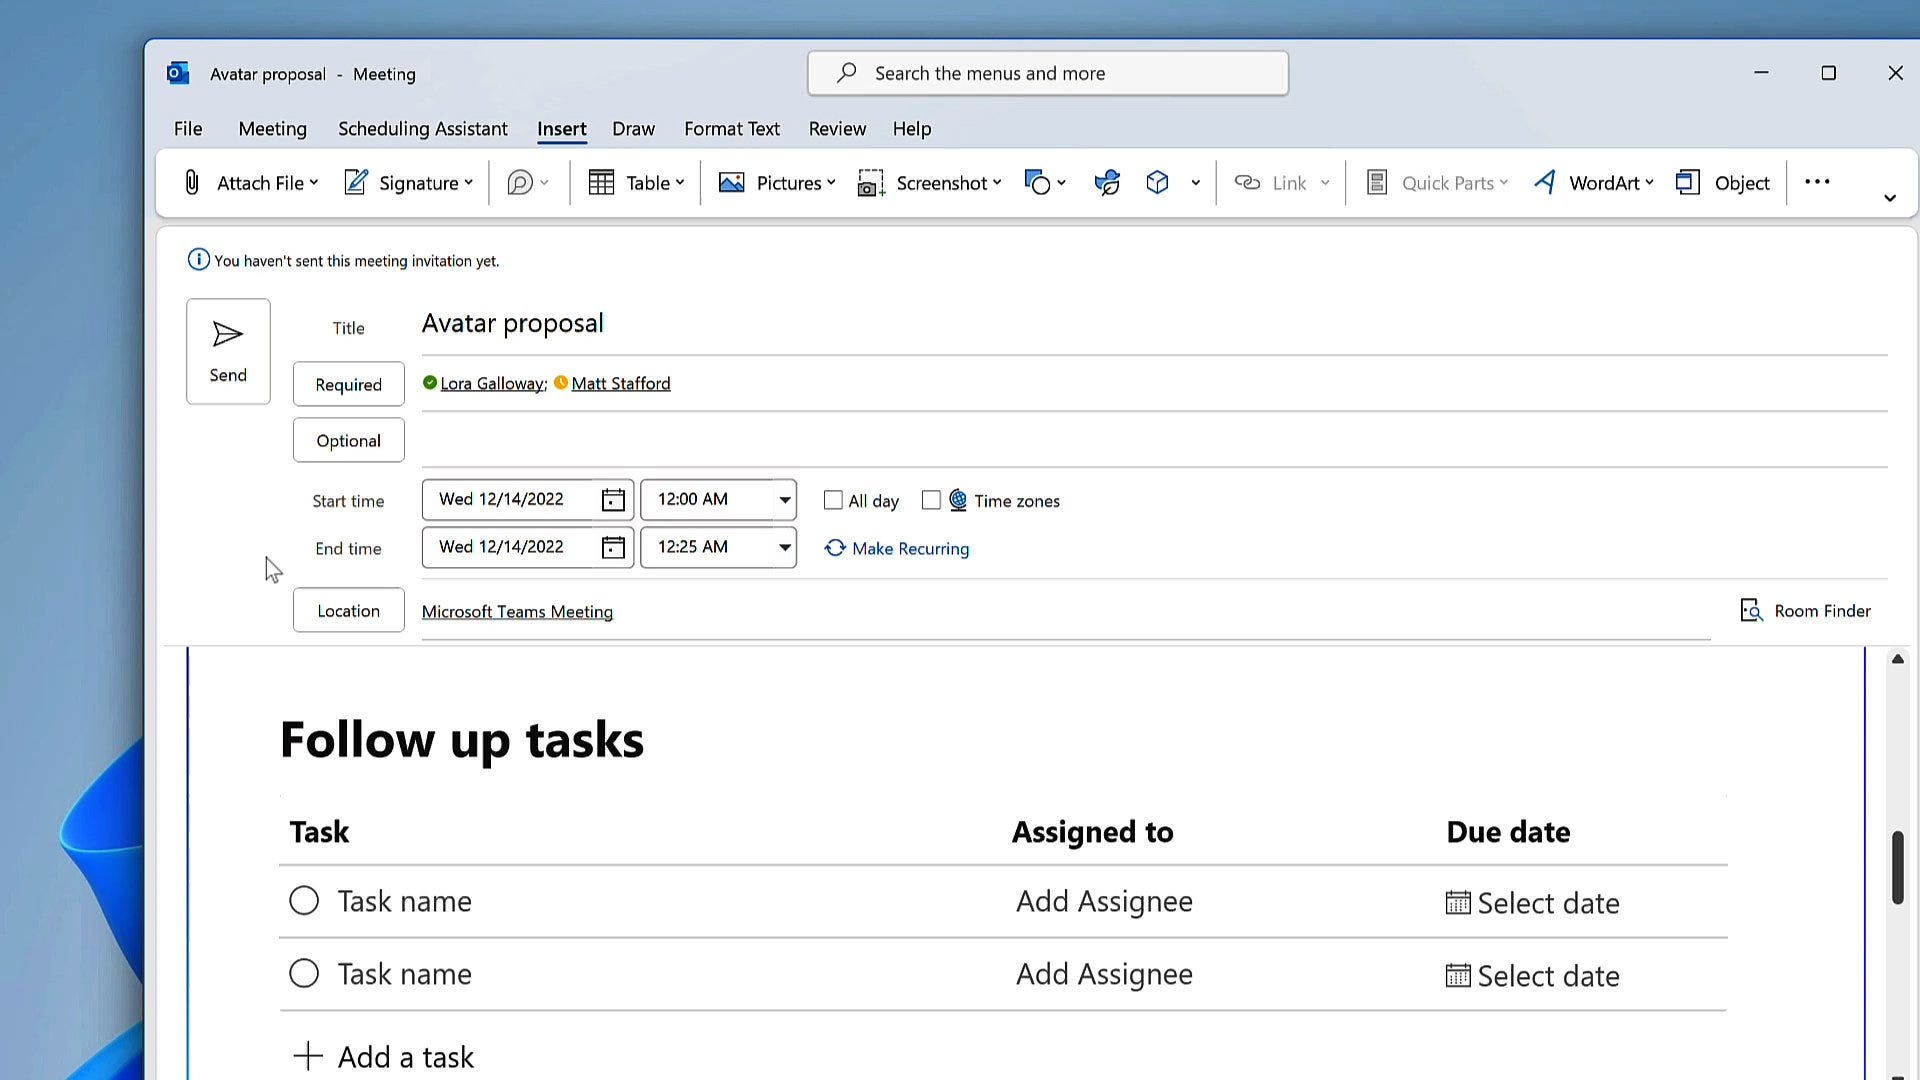Switch to Scheduling Assistant tab
This screenshot has width=1920, height=1080.
click(x=422, y=128)
